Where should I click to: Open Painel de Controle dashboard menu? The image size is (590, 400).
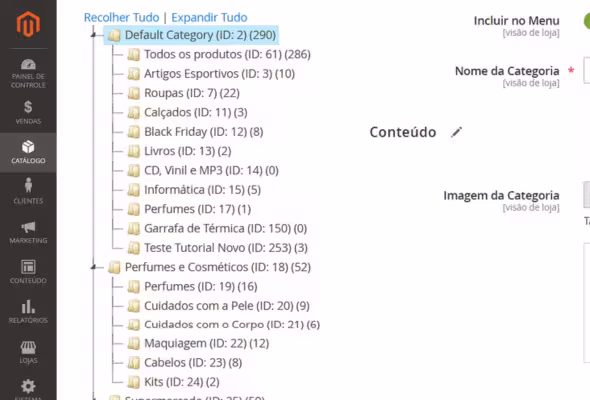tap(28, 73)
